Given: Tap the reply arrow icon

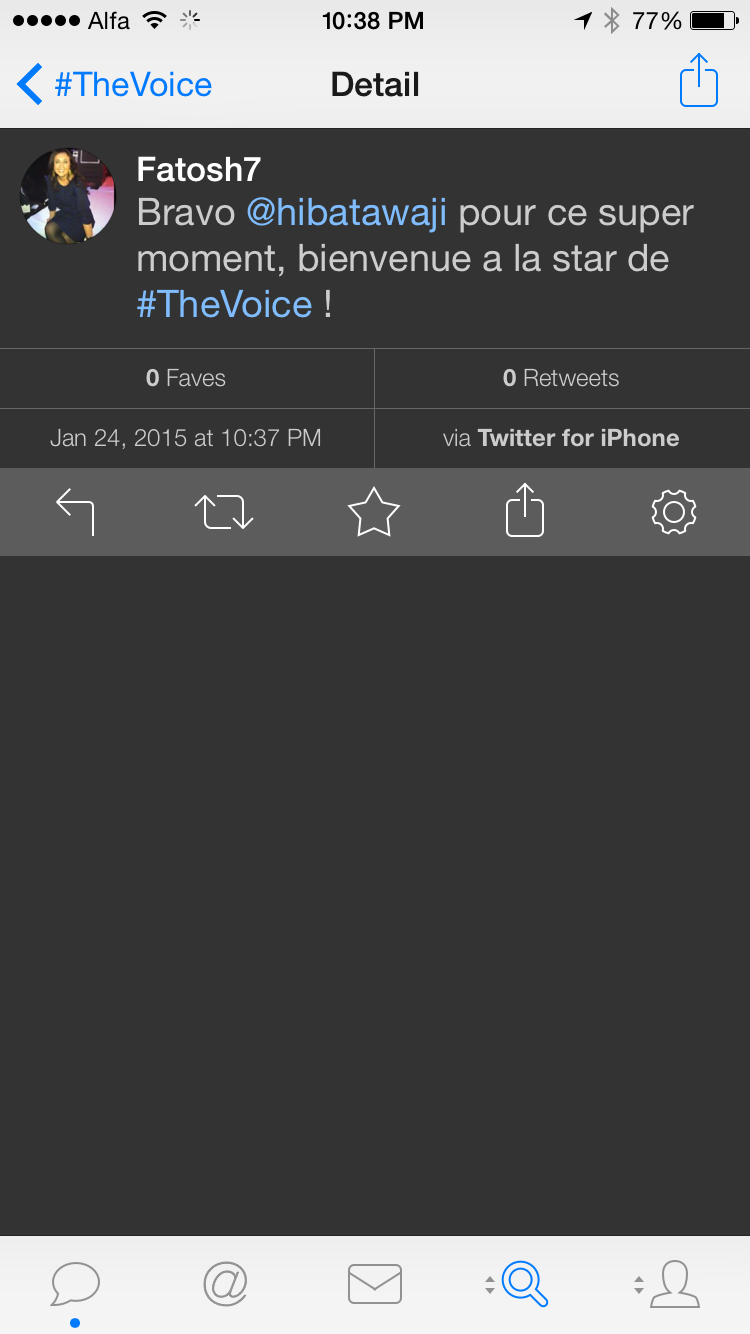Looking at the screenshot, I should coord(75,512).
